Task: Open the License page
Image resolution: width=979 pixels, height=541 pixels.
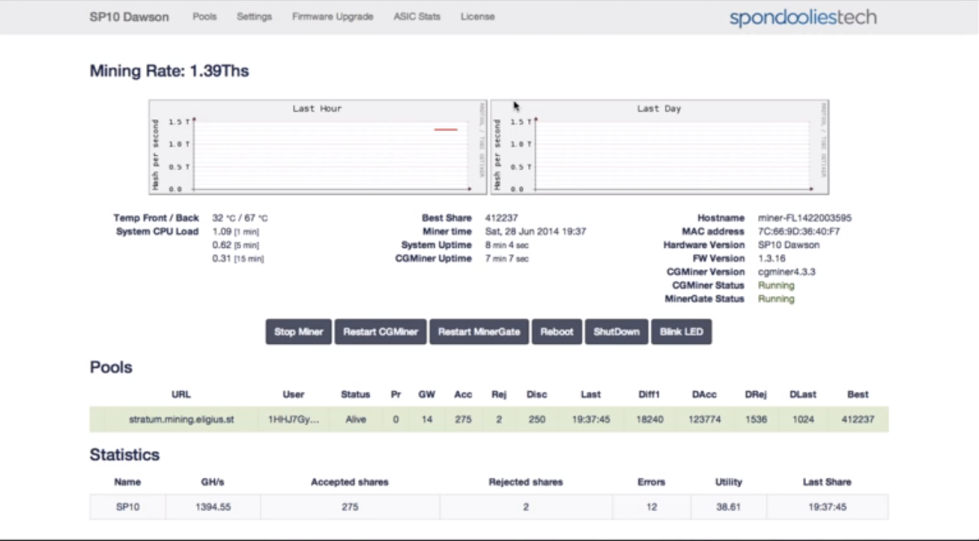Action: (x=477, y=17)
